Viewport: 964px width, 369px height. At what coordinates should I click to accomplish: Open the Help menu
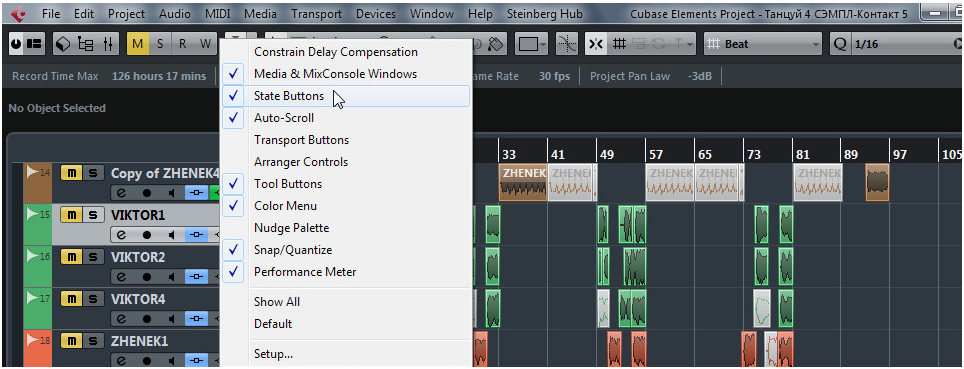click(x=480, y=14)
